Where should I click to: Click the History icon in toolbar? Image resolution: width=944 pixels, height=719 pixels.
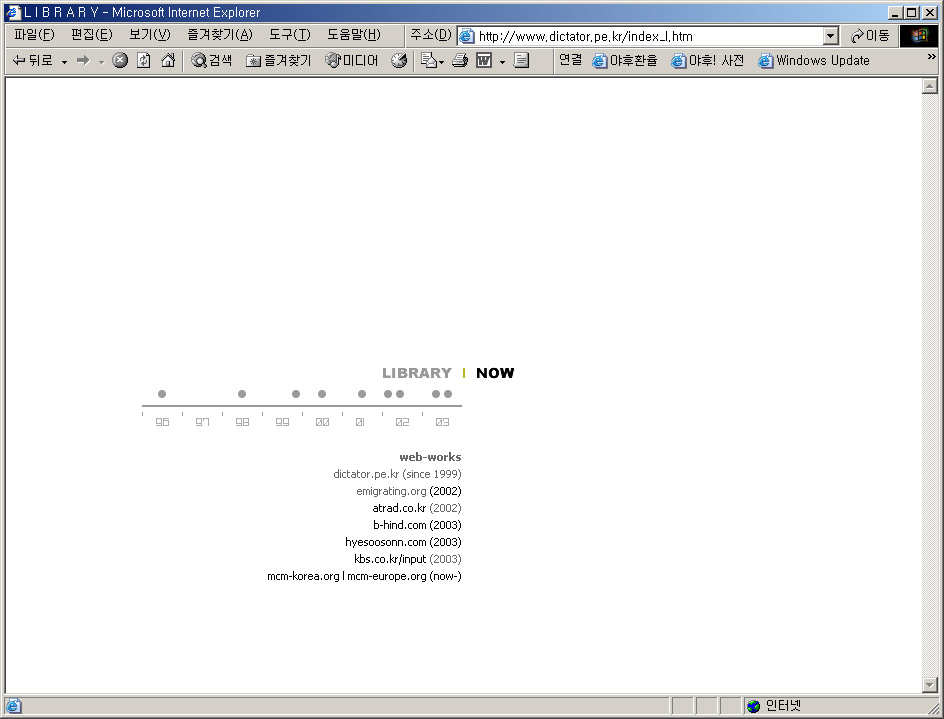(x=399, y=61)
